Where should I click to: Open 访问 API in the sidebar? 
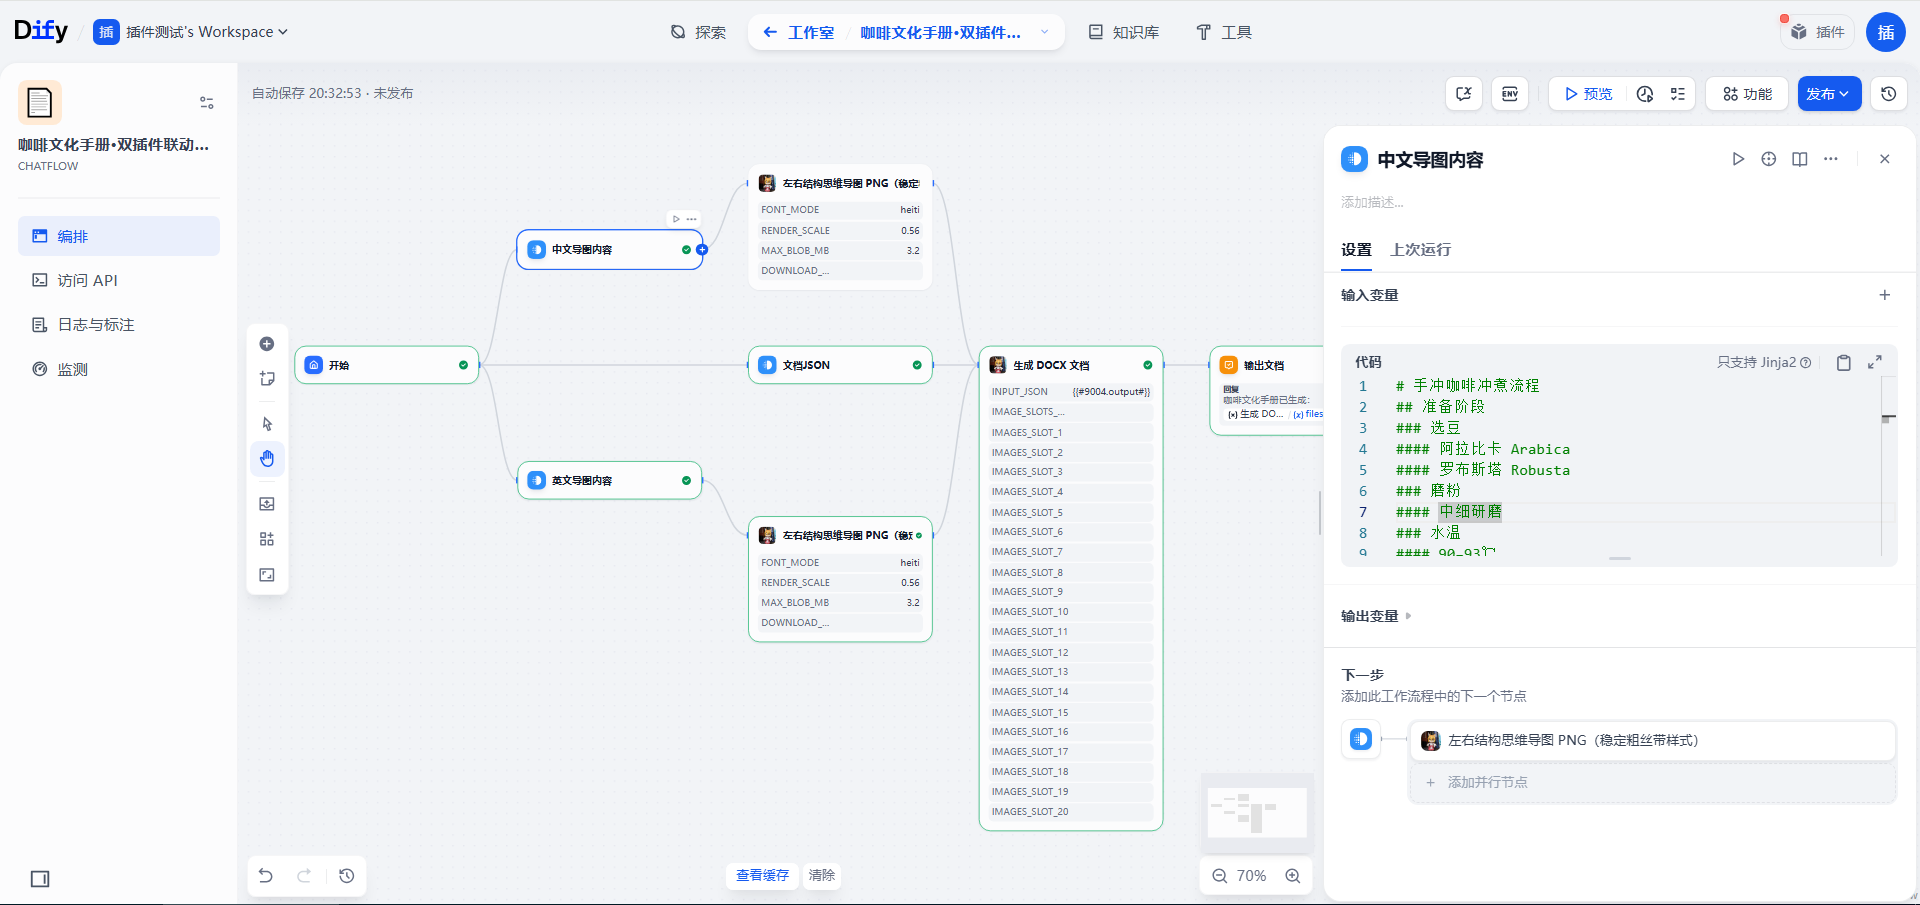pyautogui.click(x=119, y=281)
